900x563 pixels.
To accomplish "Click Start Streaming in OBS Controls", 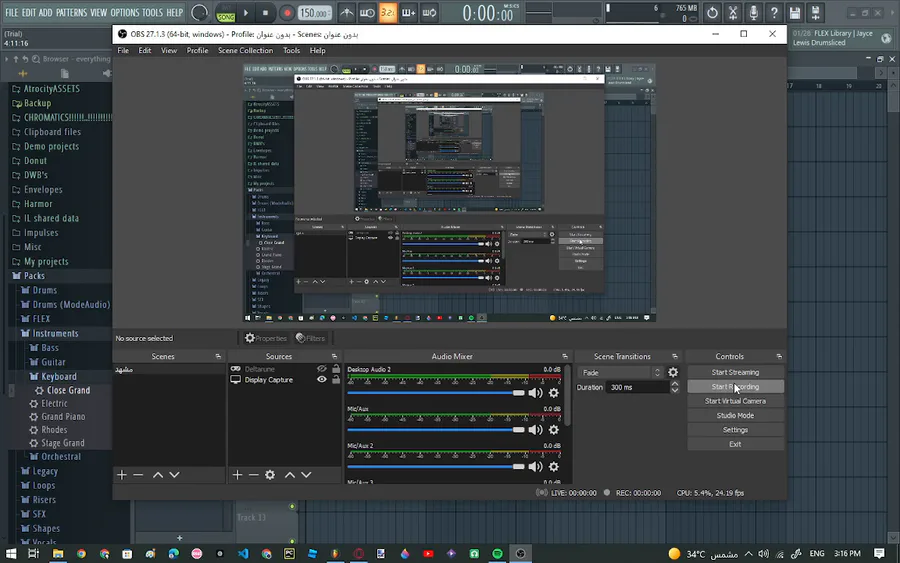I will coord(735,372).
